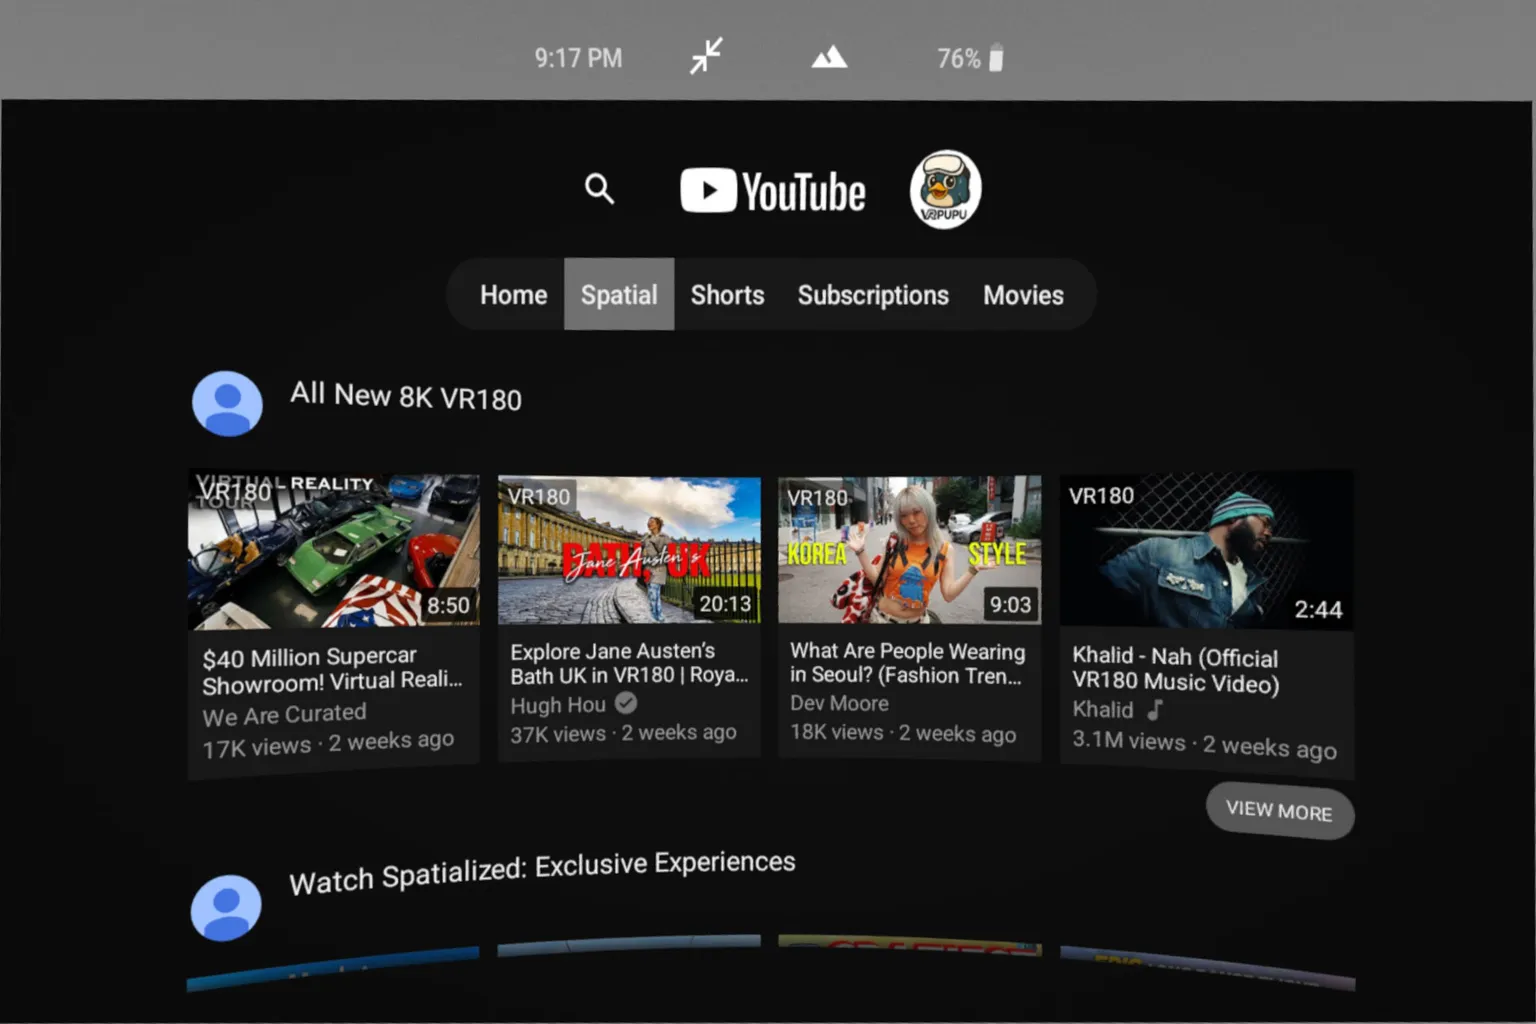Image resolution: width=1536 pixels, height=1024 pixels.
Task: Click the music note icon beside Khalid
Action: [x=1155, y=709]
